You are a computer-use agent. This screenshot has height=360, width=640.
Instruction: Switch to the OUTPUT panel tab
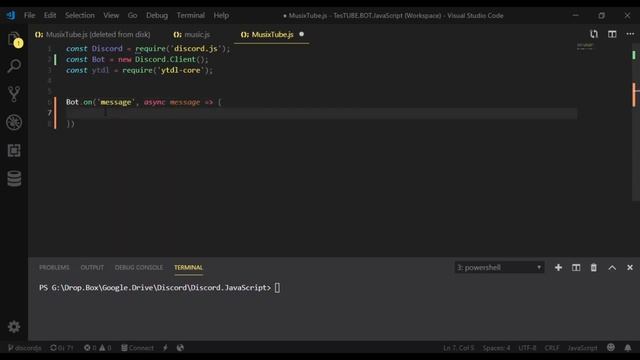point(92,267)
